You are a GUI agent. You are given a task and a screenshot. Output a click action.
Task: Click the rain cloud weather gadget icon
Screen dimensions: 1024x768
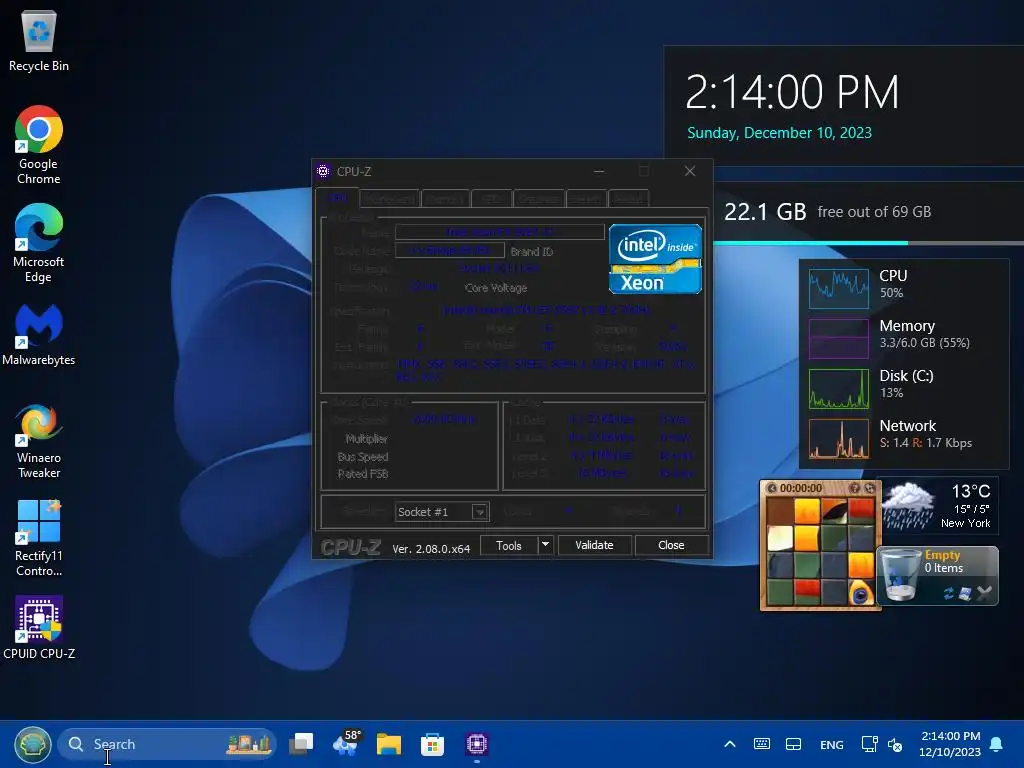tap(909, 505)
